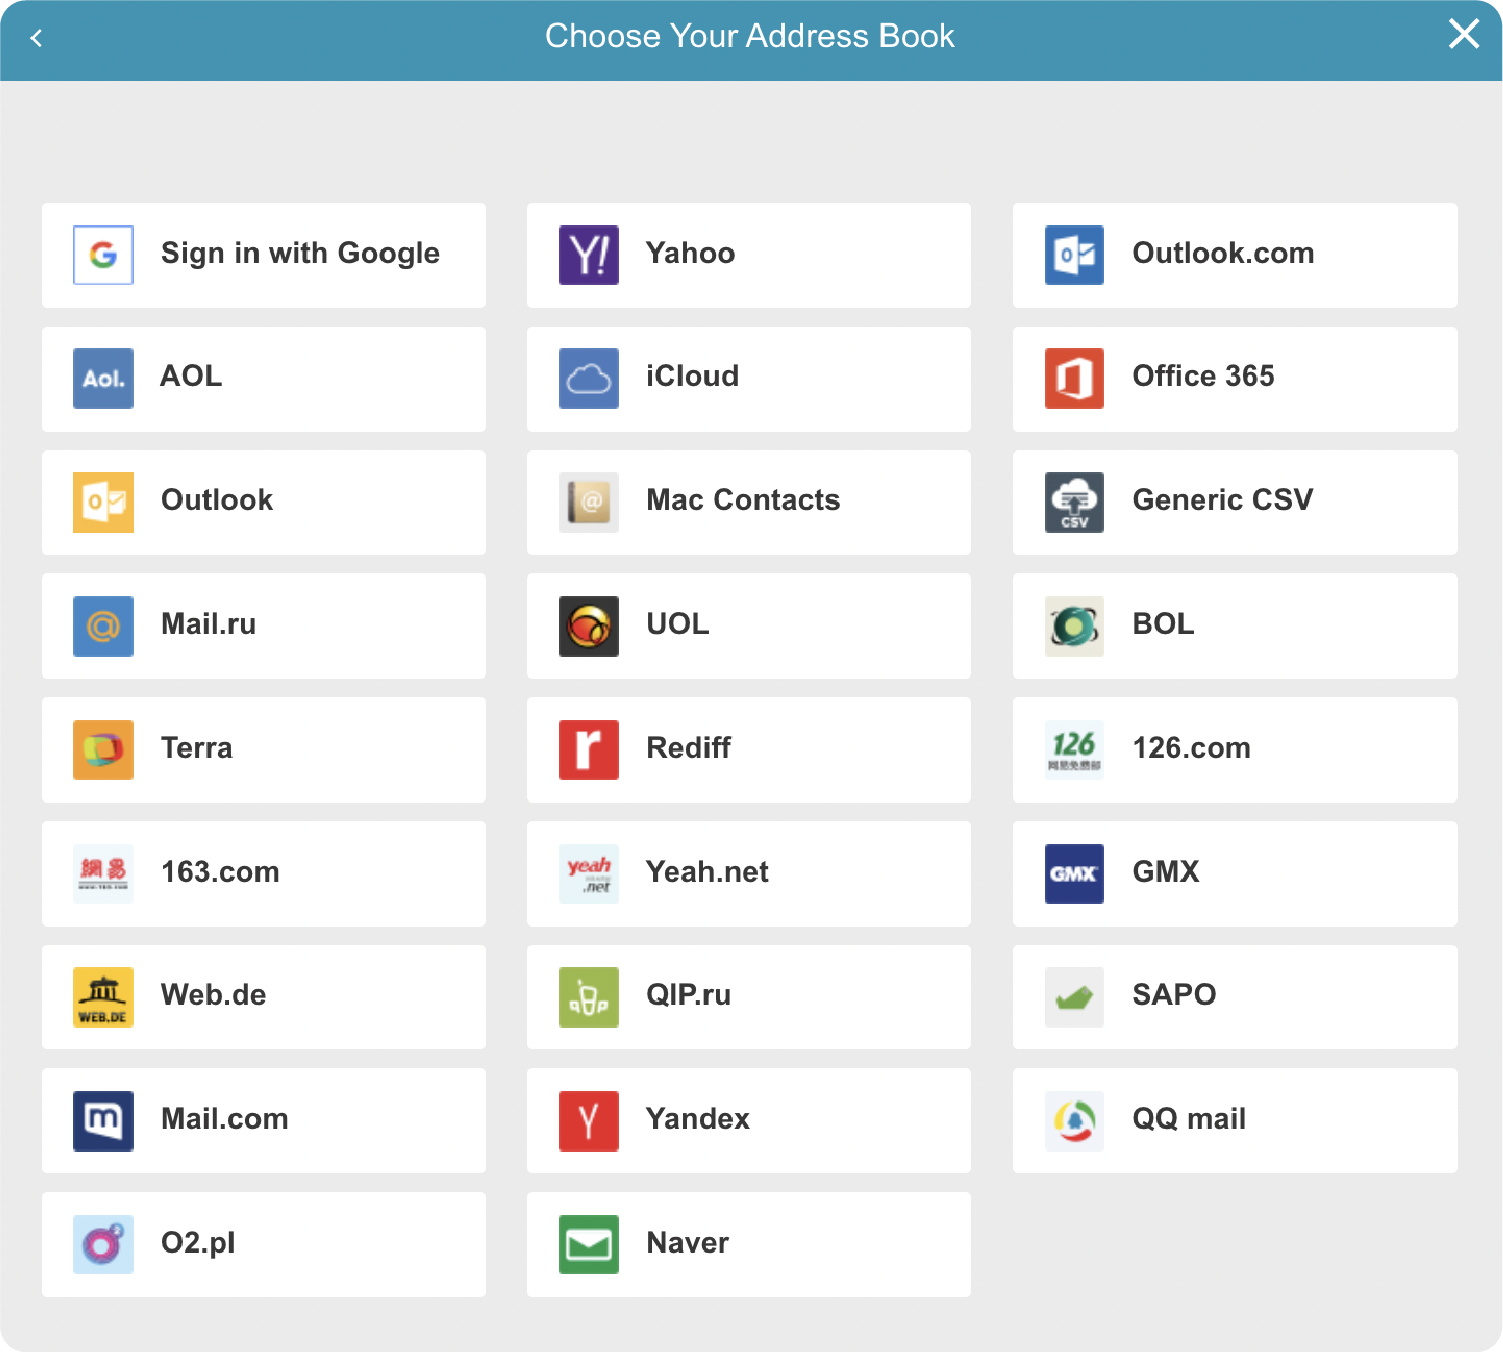
Task: Pick the Rediff text label
Action: point(688,748)
